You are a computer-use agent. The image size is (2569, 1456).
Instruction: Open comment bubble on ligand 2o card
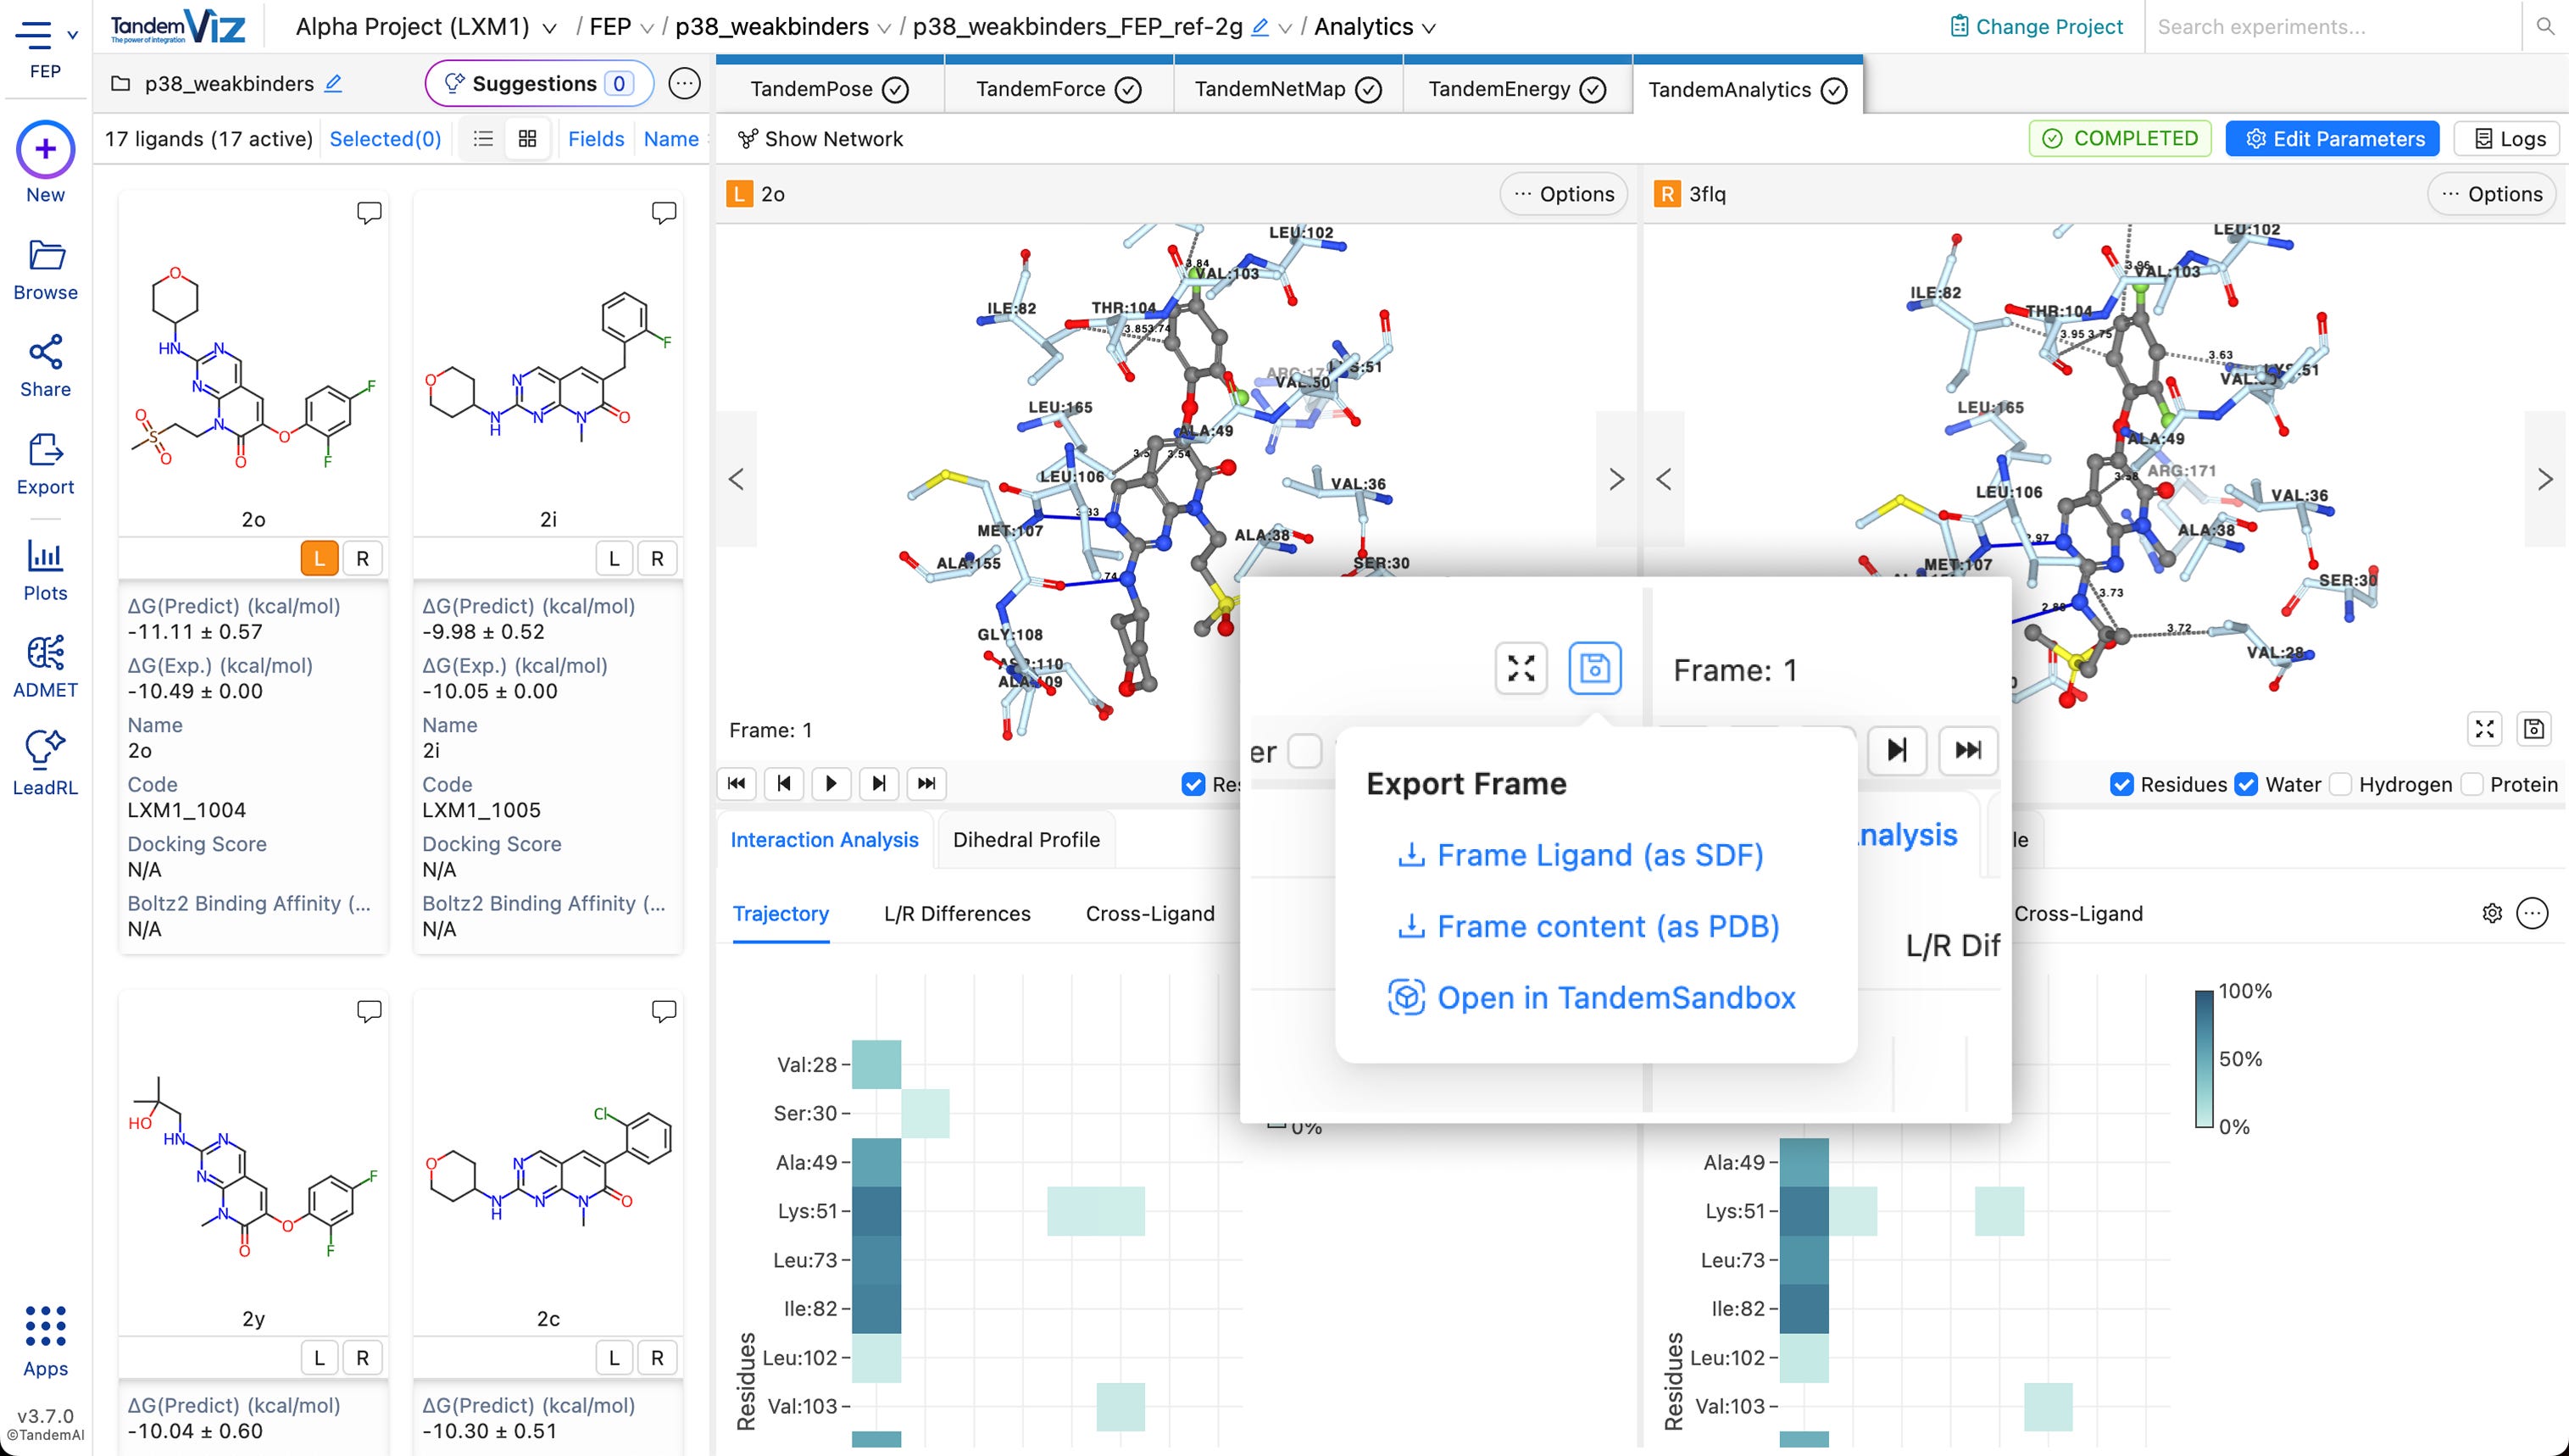369,212
